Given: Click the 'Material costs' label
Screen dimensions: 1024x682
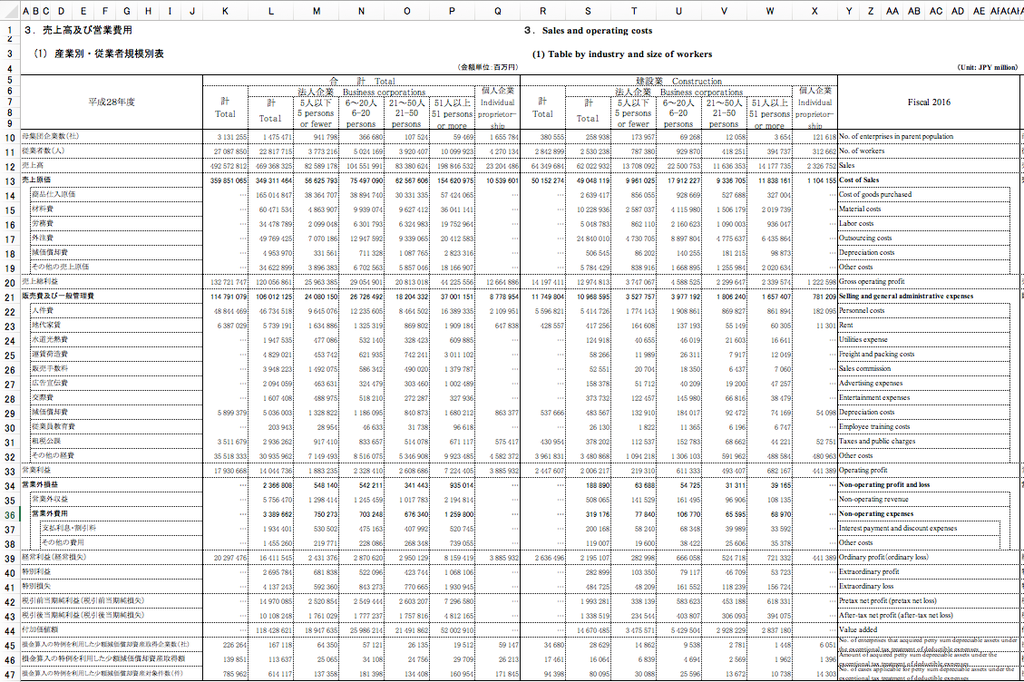Looking at the screenshot, I should click(x=859, y=209).
